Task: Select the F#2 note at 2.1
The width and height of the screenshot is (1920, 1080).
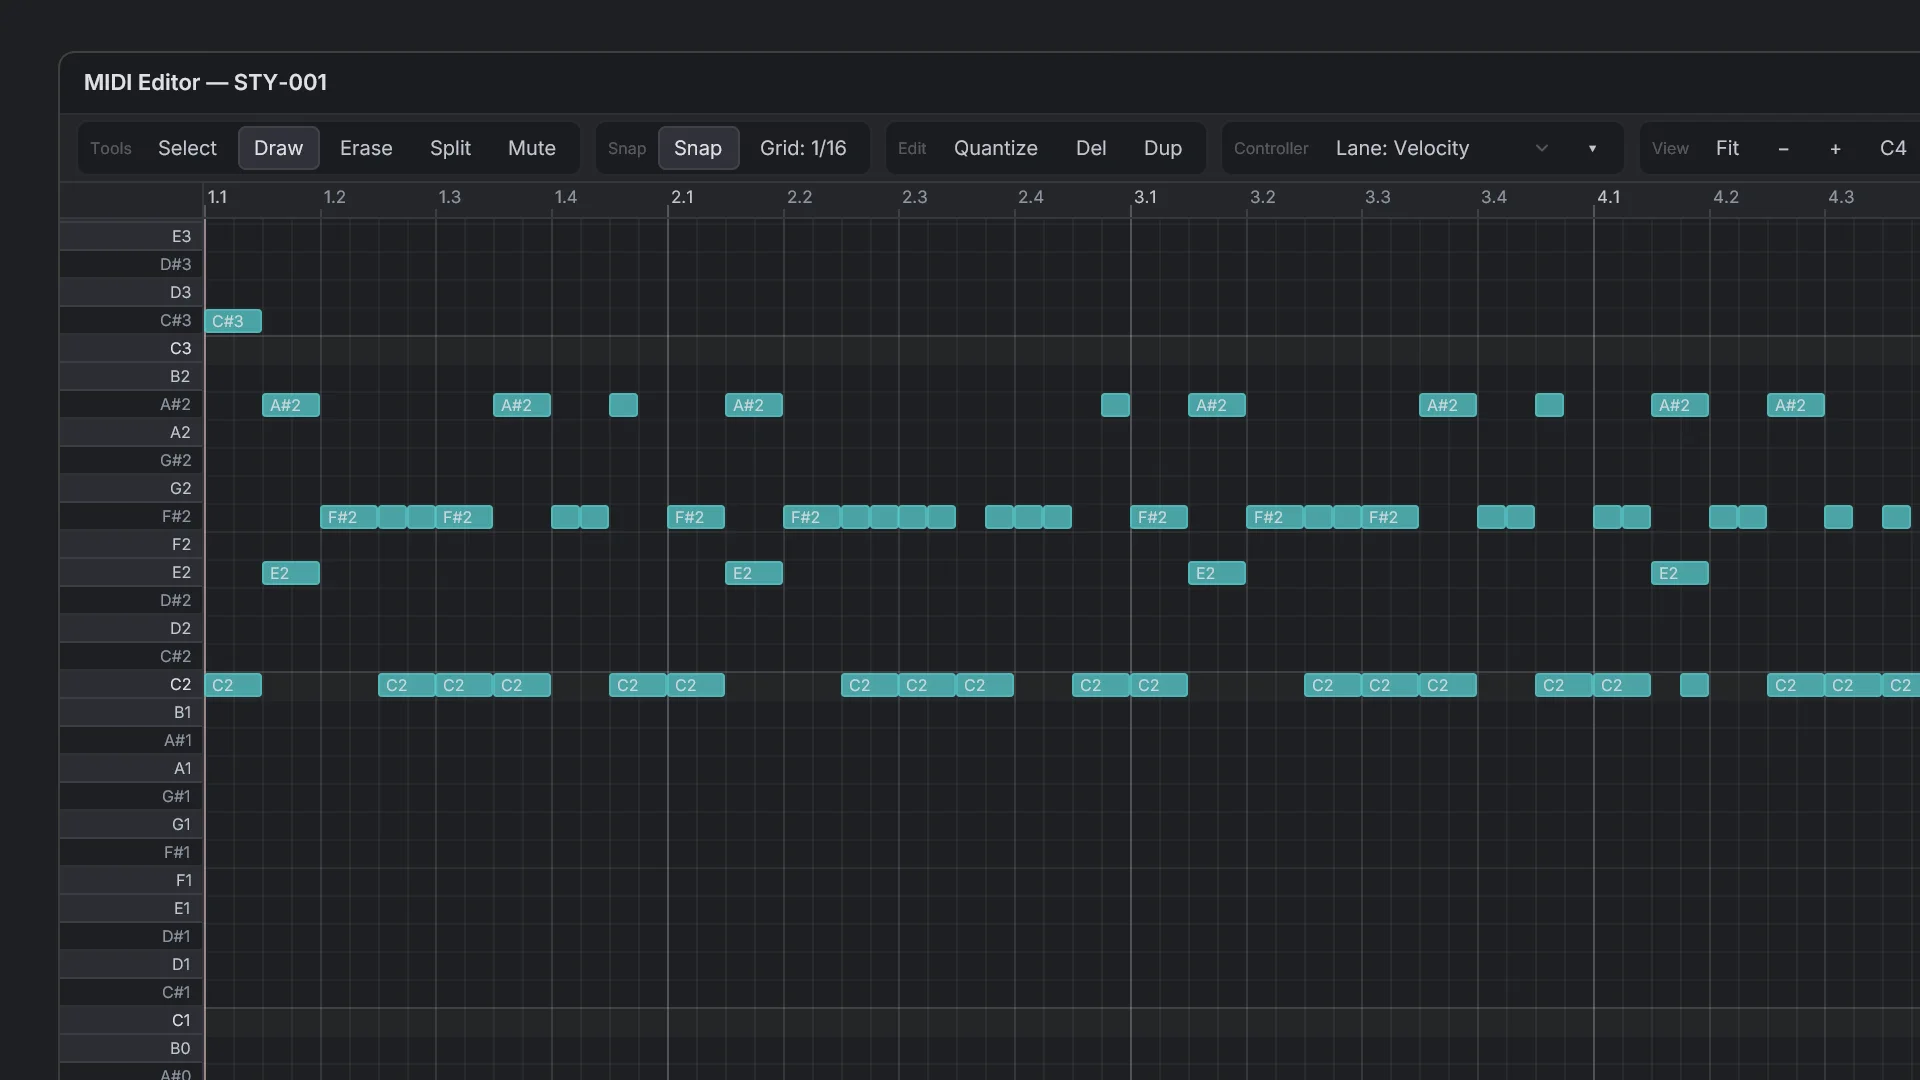Action: point(696,517)
